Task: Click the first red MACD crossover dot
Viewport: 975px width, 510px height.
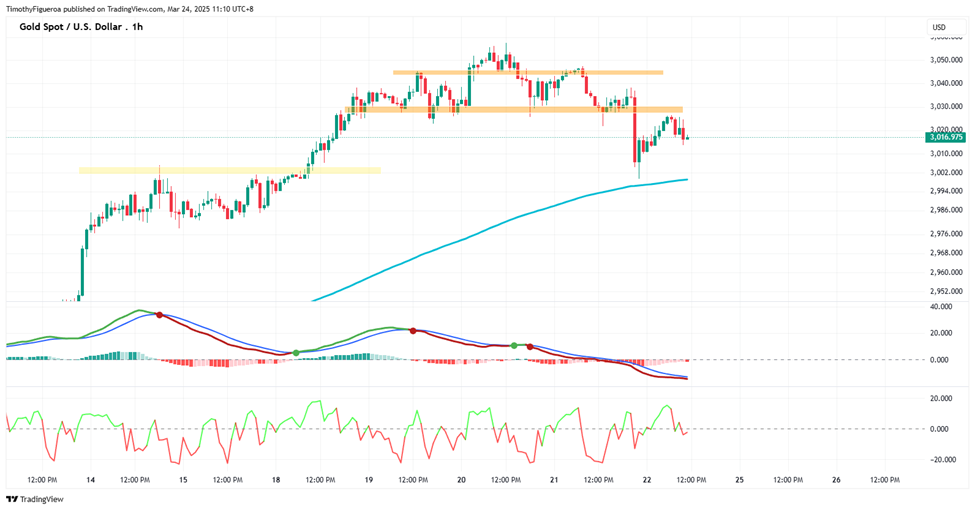Action: point(159,315)
